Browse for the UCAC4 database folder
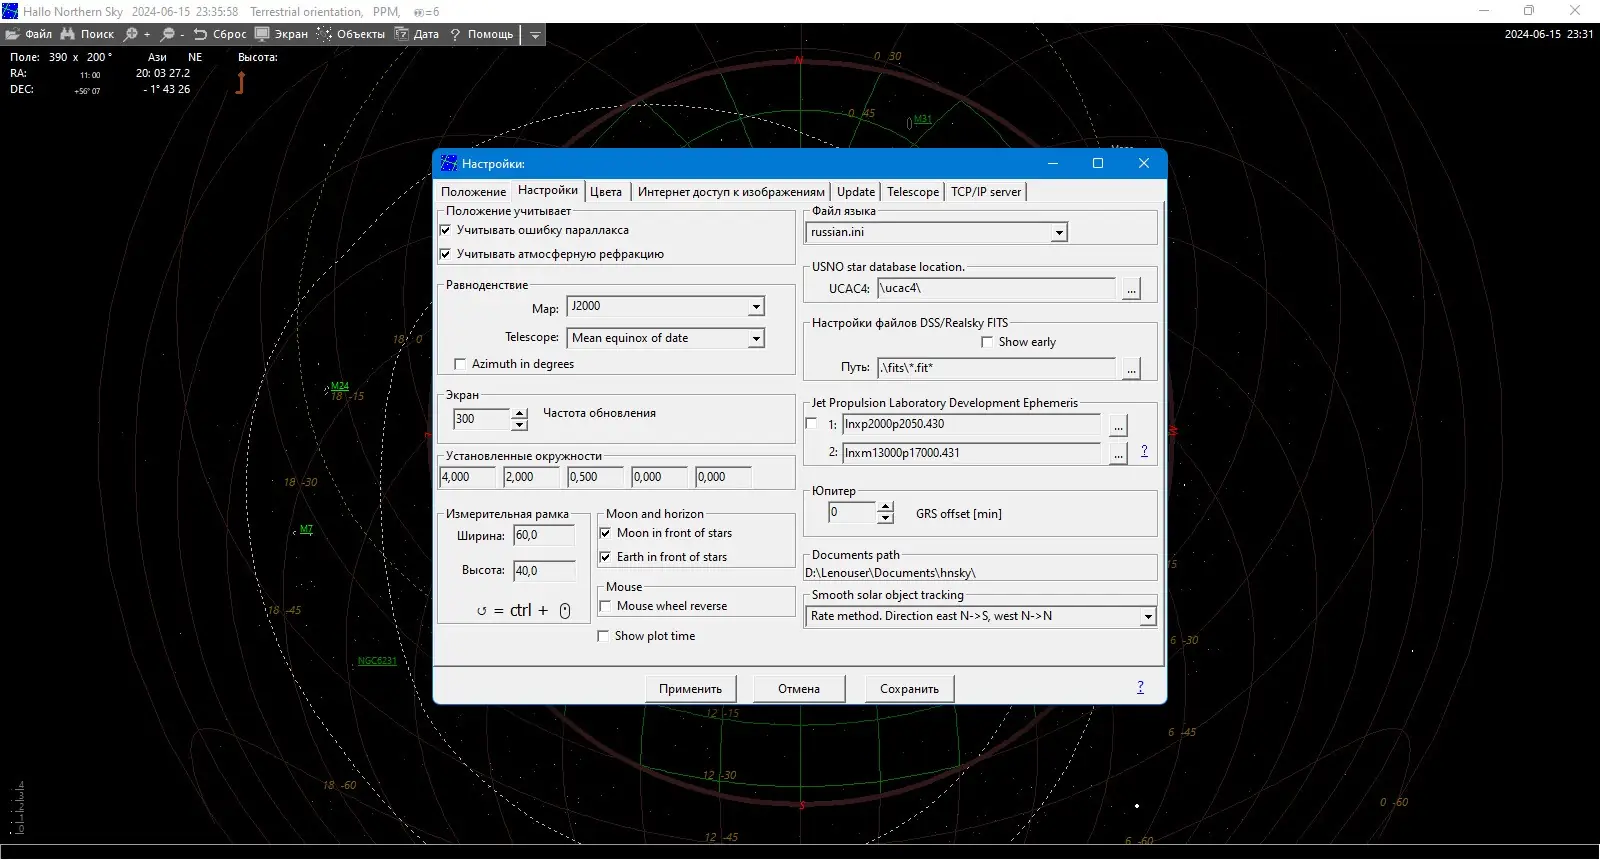Screen dimensions: 1600x860 pyautogui.click(x=1131, y=289)
